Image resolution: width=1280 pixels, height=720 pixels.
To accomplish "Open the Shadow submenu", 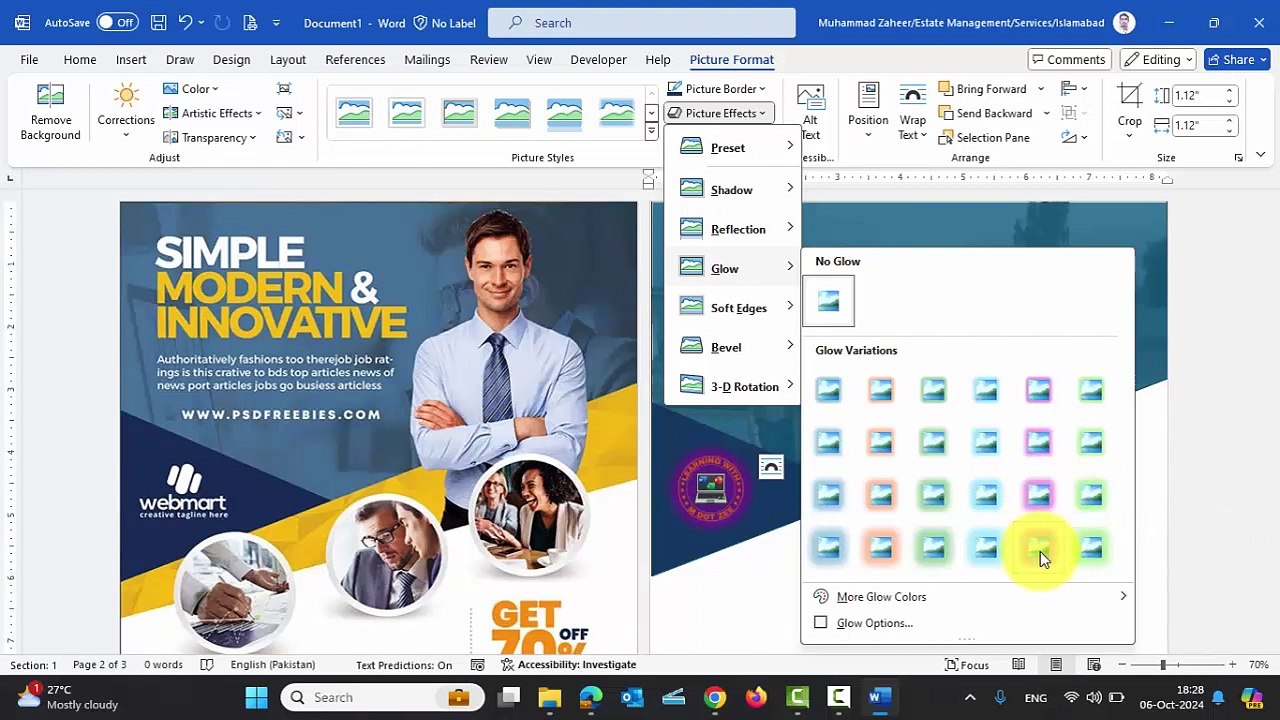I will pyautogui.click(x=734, y=189).
